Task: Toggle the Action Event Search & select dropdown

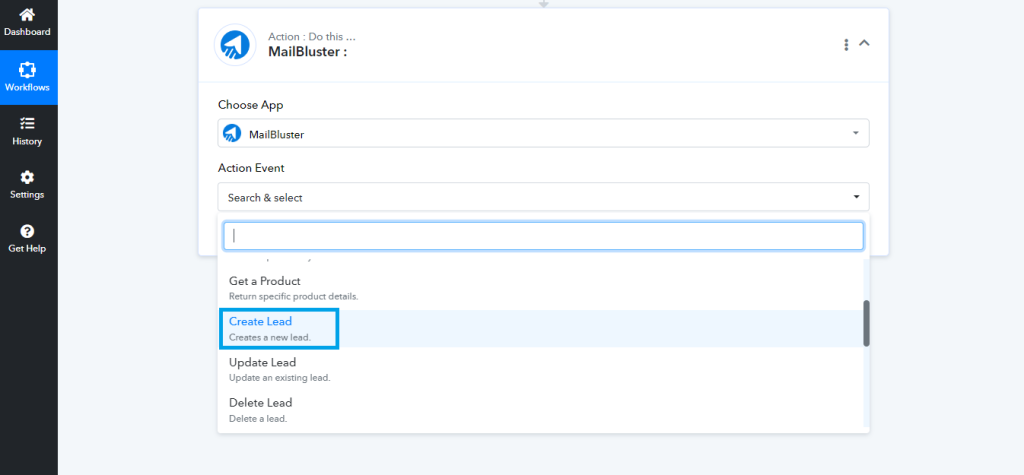Action: (x=543, y=197)
